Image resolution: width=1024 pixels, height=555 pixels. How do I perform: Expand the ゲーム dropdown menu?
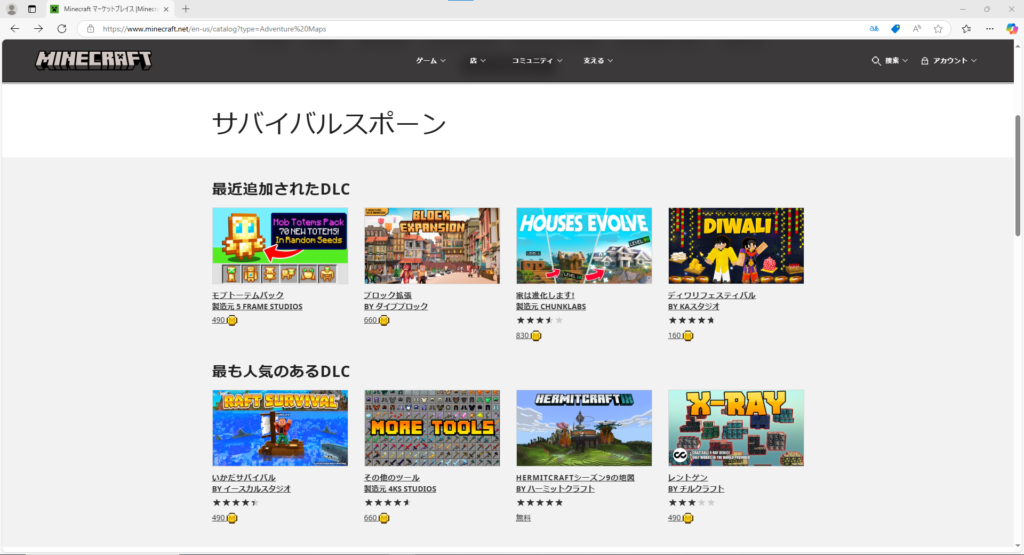point(431,61)
